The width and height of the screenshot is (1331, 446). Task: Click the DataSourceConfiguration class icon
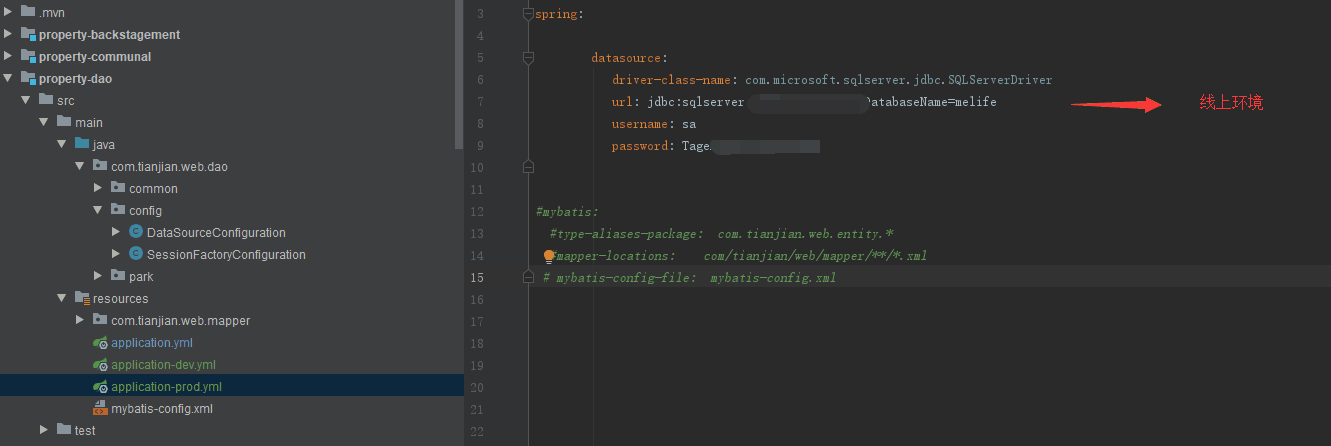pyautogui.click(x=136, y=232)
